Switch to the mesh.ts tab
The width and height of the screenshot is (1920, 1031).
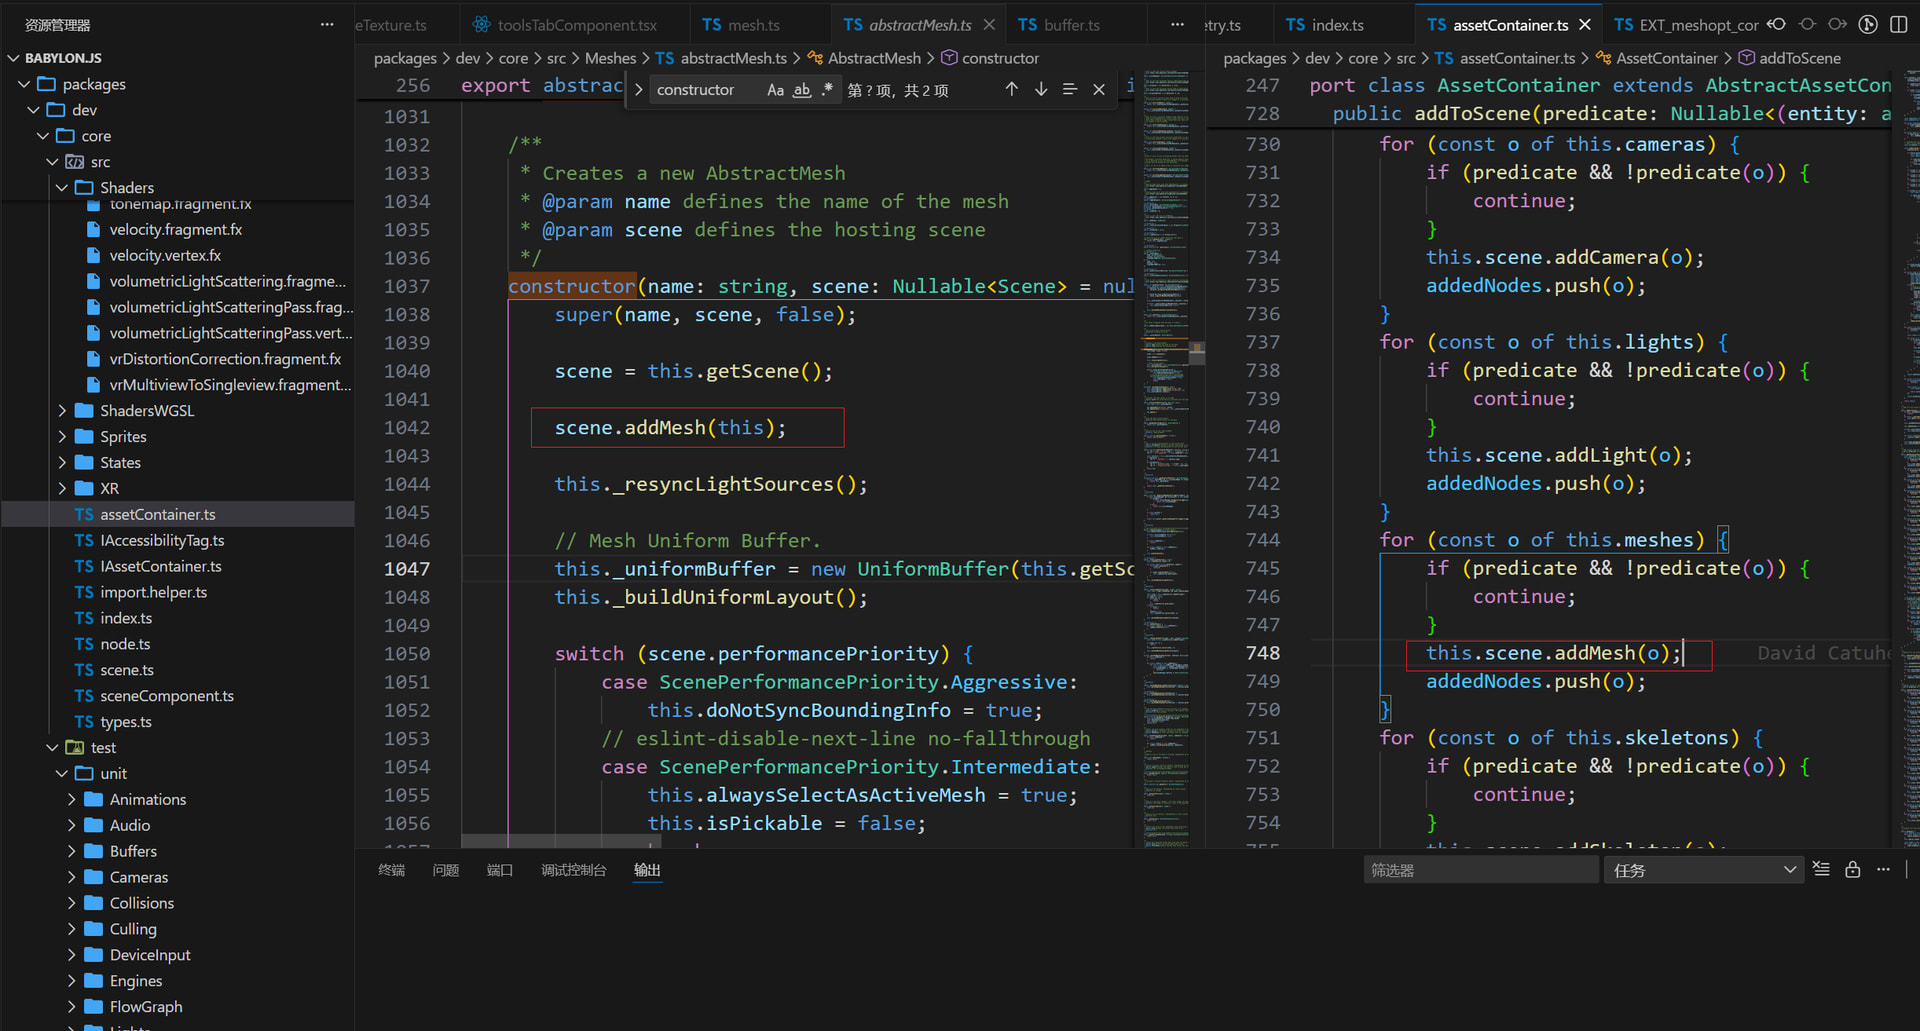coord(753,25)
